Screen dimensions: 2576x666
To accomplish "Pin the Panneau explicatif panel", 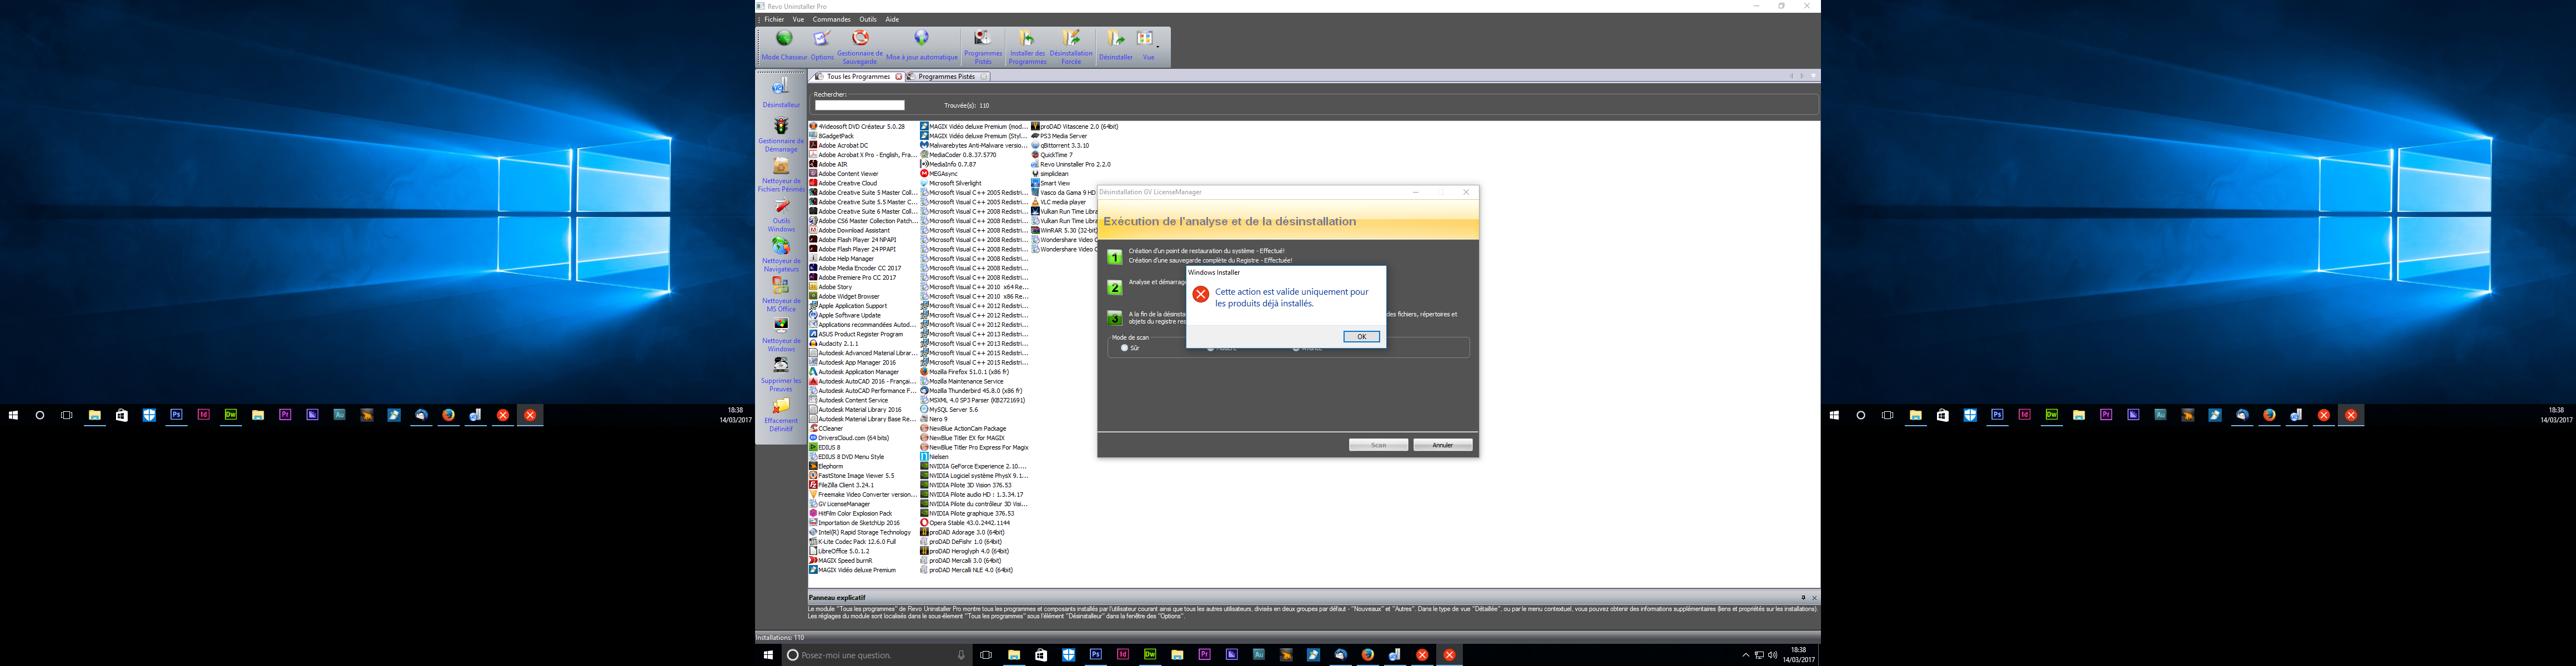I will click(1803, 598).
